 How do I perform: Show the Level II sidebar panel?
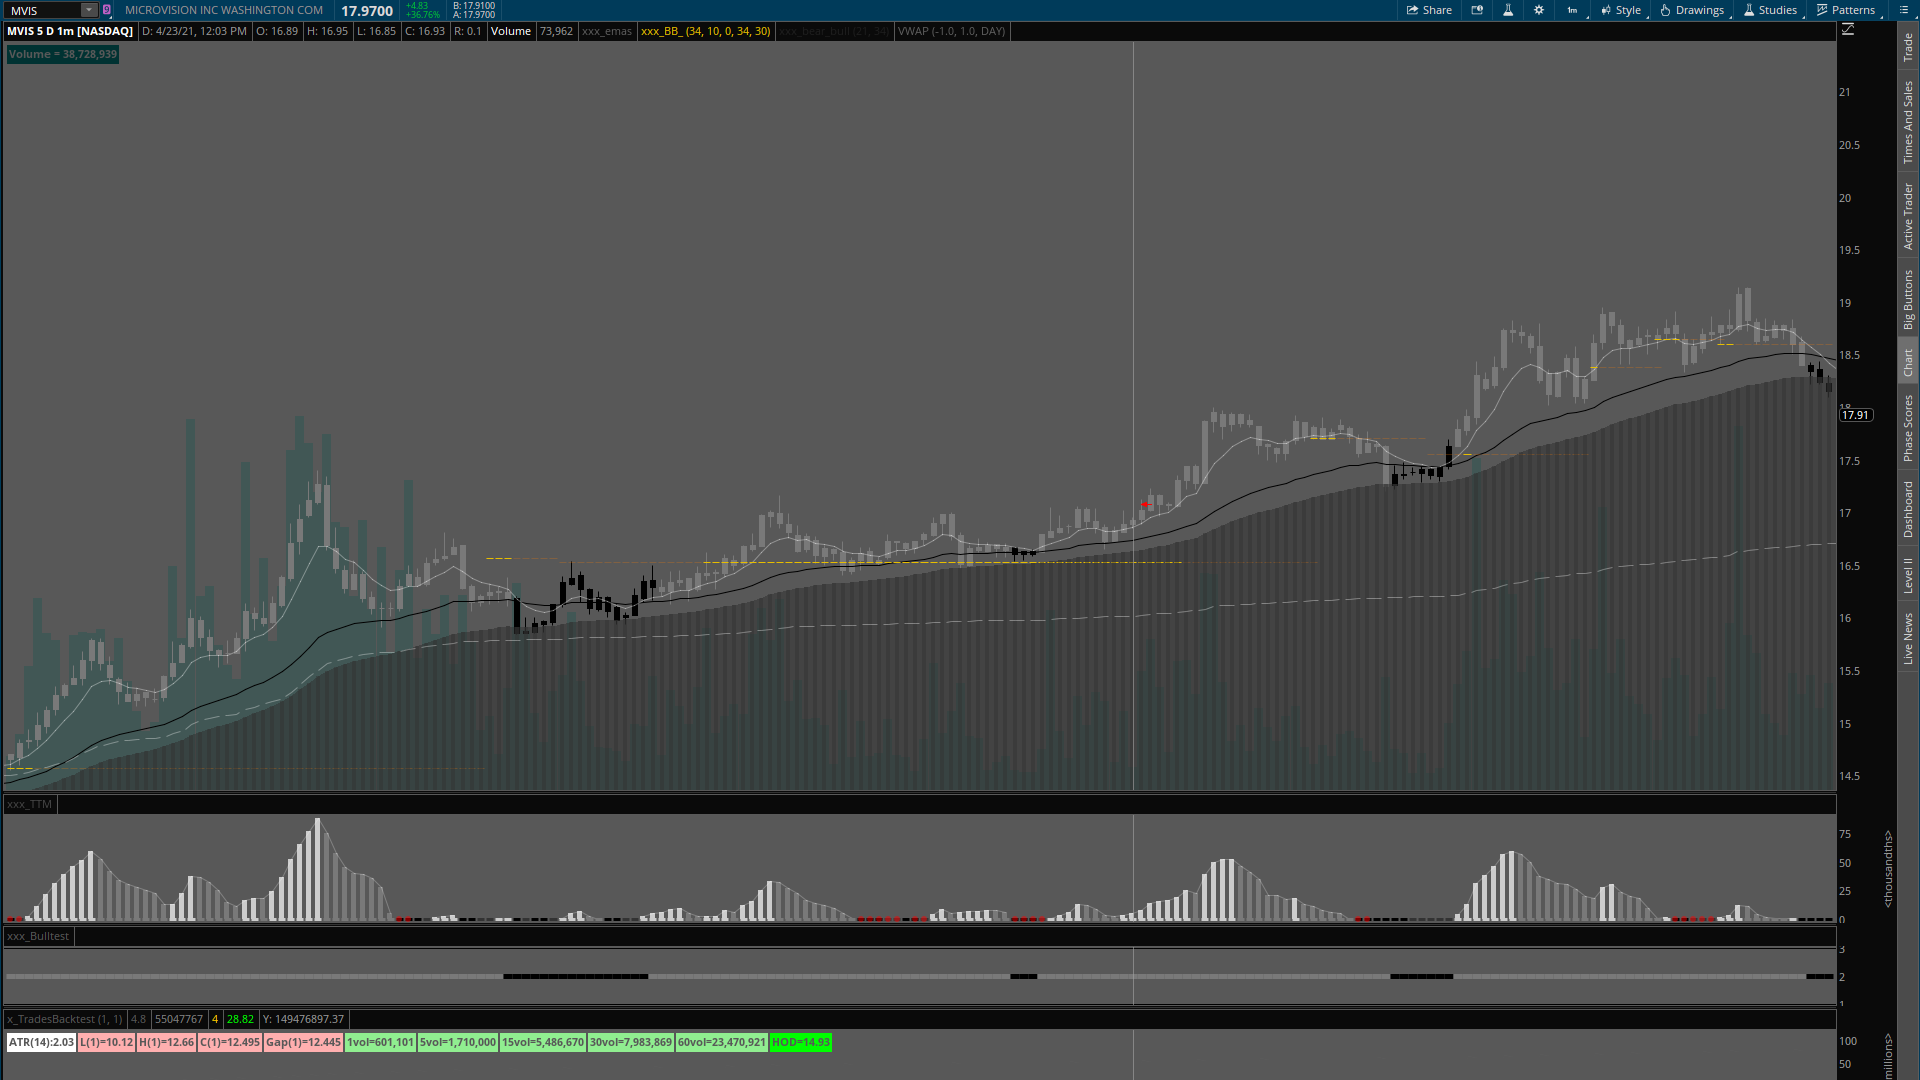coord(1908,575)
